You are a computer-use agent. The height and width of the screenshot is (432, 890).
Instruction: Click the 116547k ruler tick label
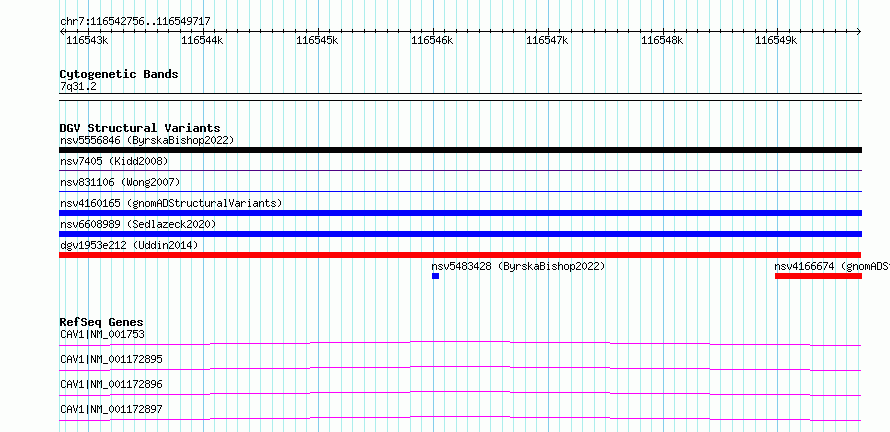(x=547, y=40)
